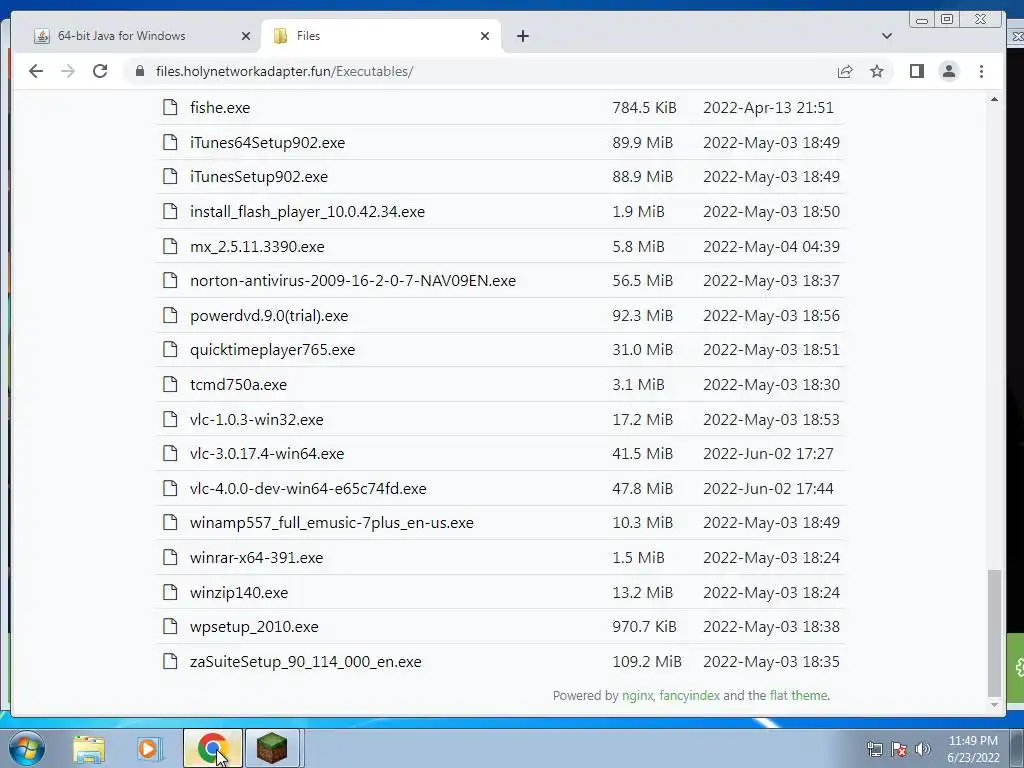This screenshot has width=1024, height=768.
Task: Click the vlc-3.0.17.4-win64.exe link
Action: (266, 454)
